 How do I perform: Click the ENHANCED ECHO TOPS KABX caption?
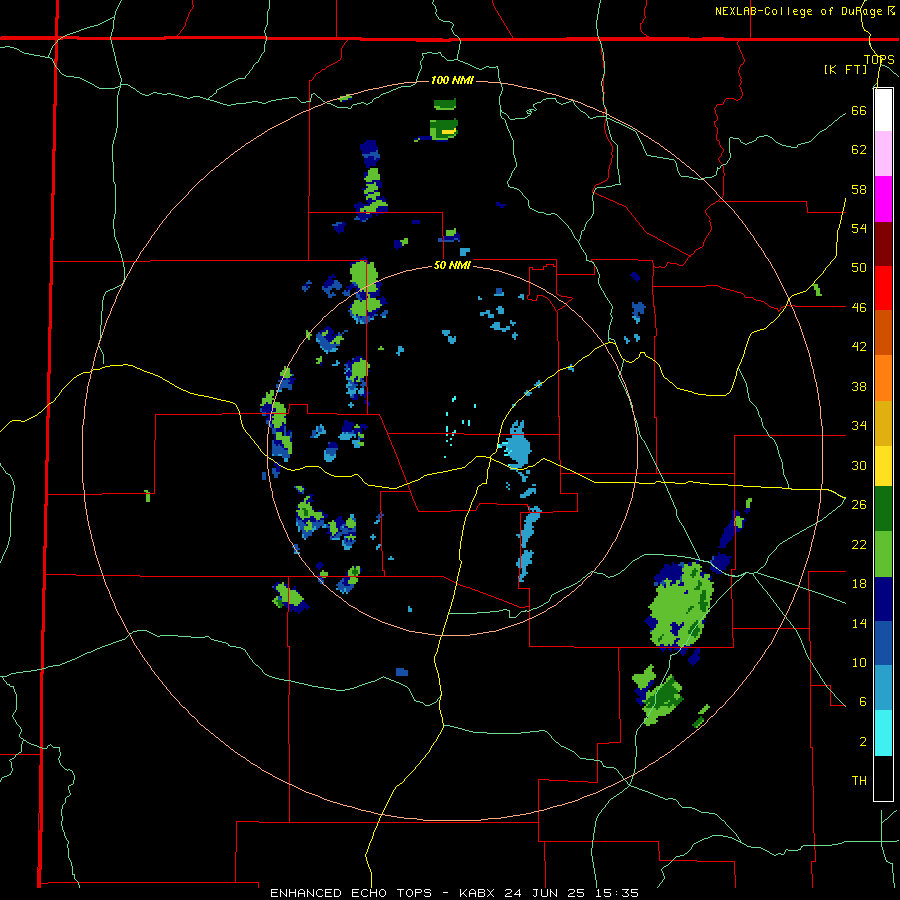[454, 893]
